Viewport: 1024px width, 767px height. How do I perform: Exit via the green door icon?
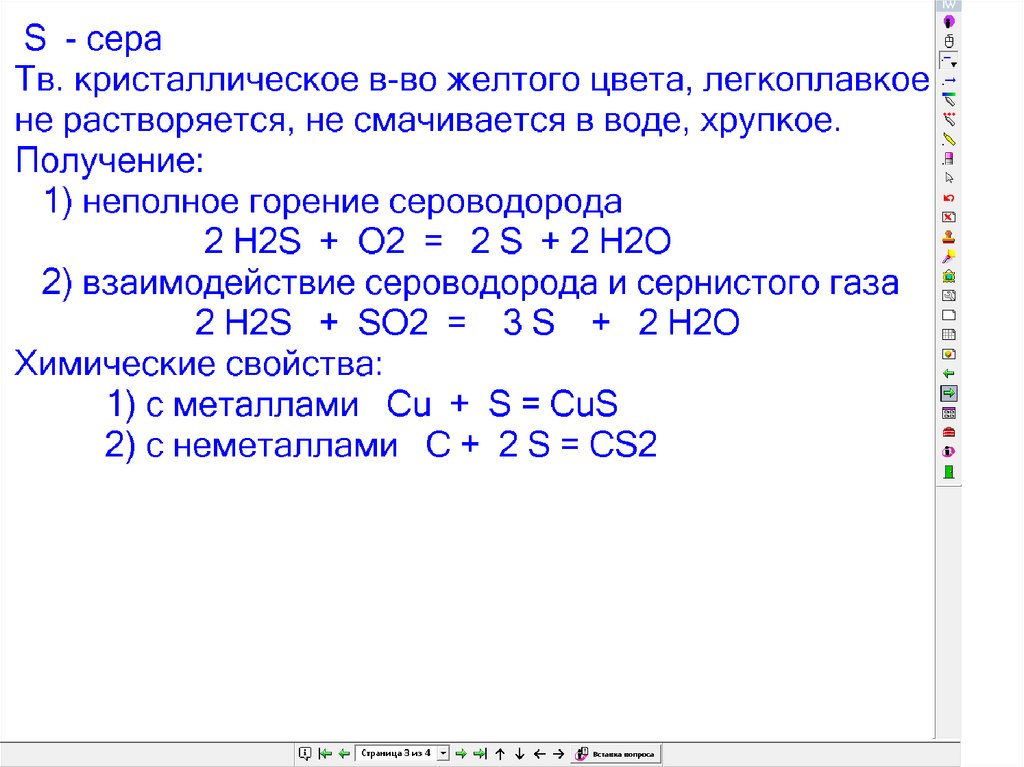click(x=949, y=472)
